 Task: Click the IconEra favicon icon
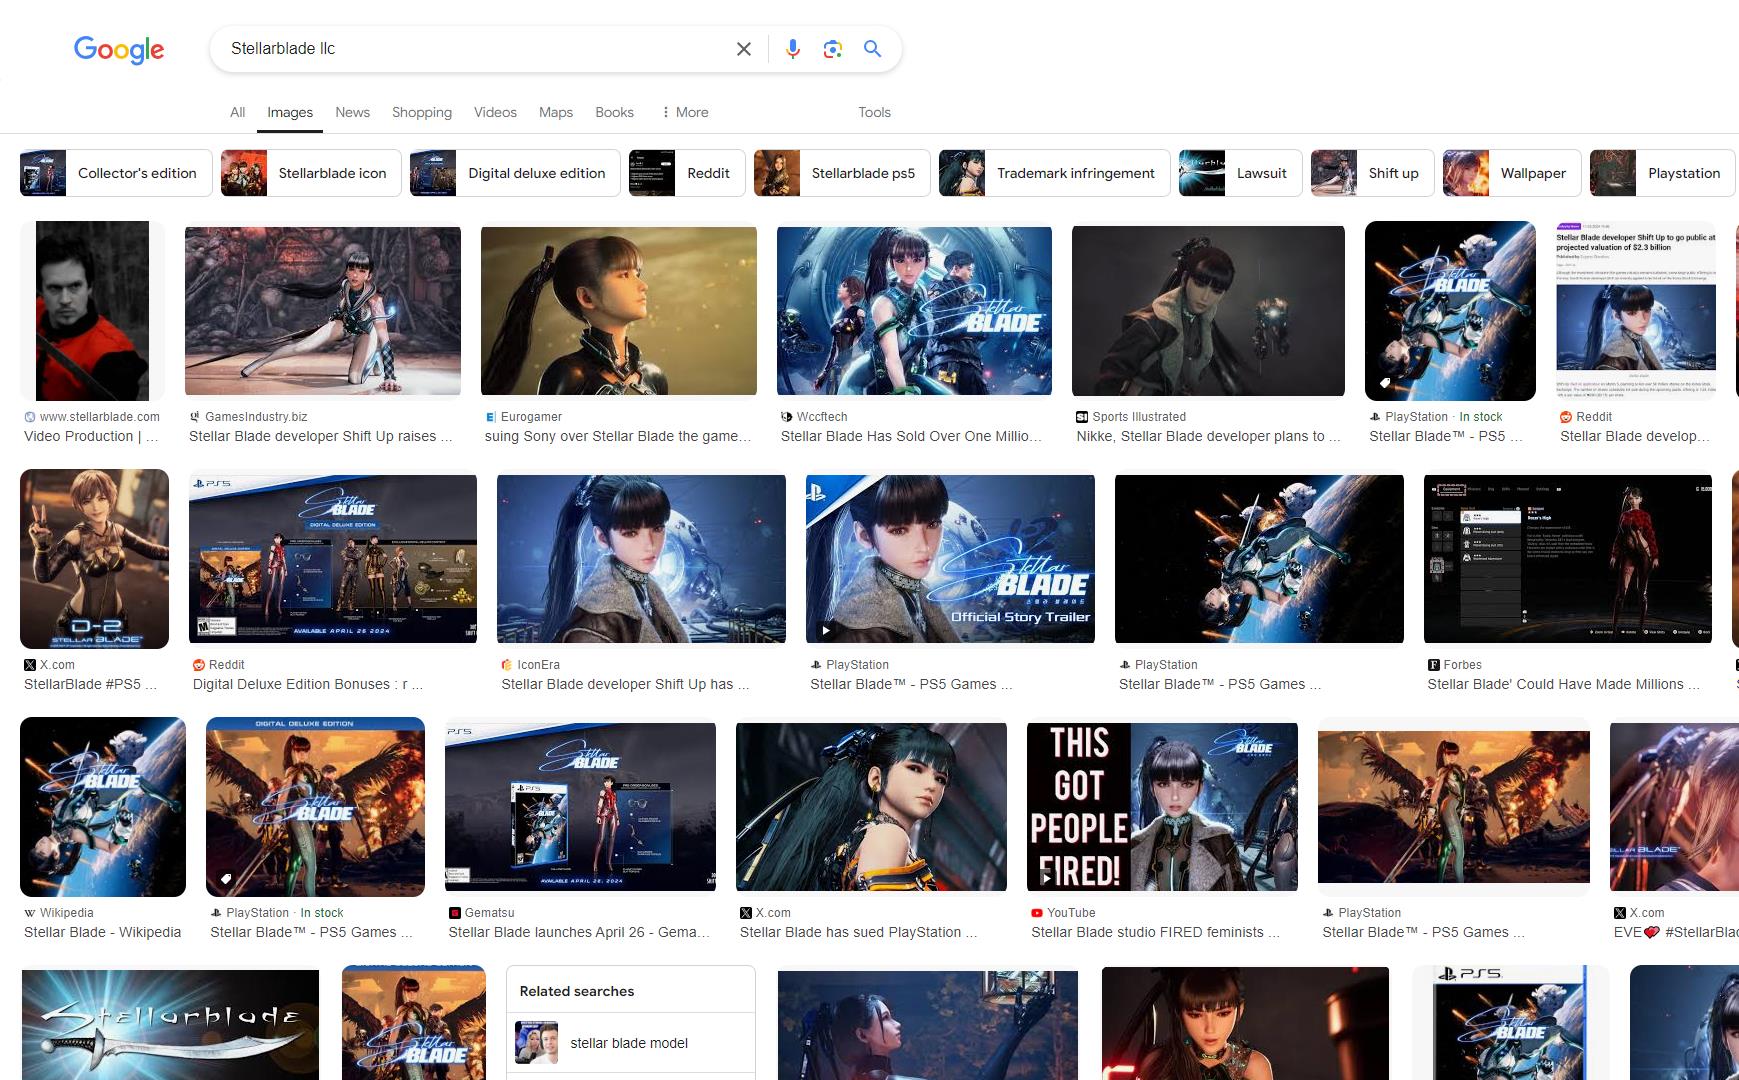(x=507, y=665)
